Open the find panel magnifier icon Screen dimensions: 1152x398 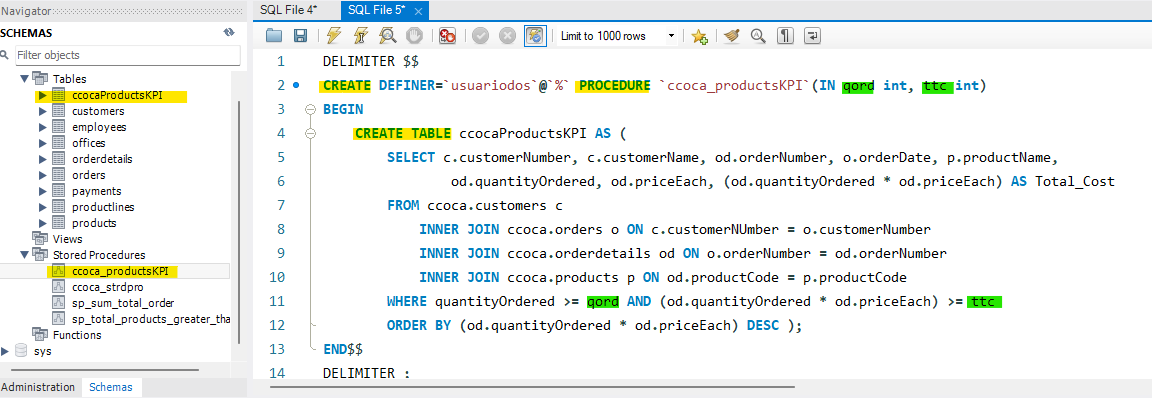tap(758, 35)
